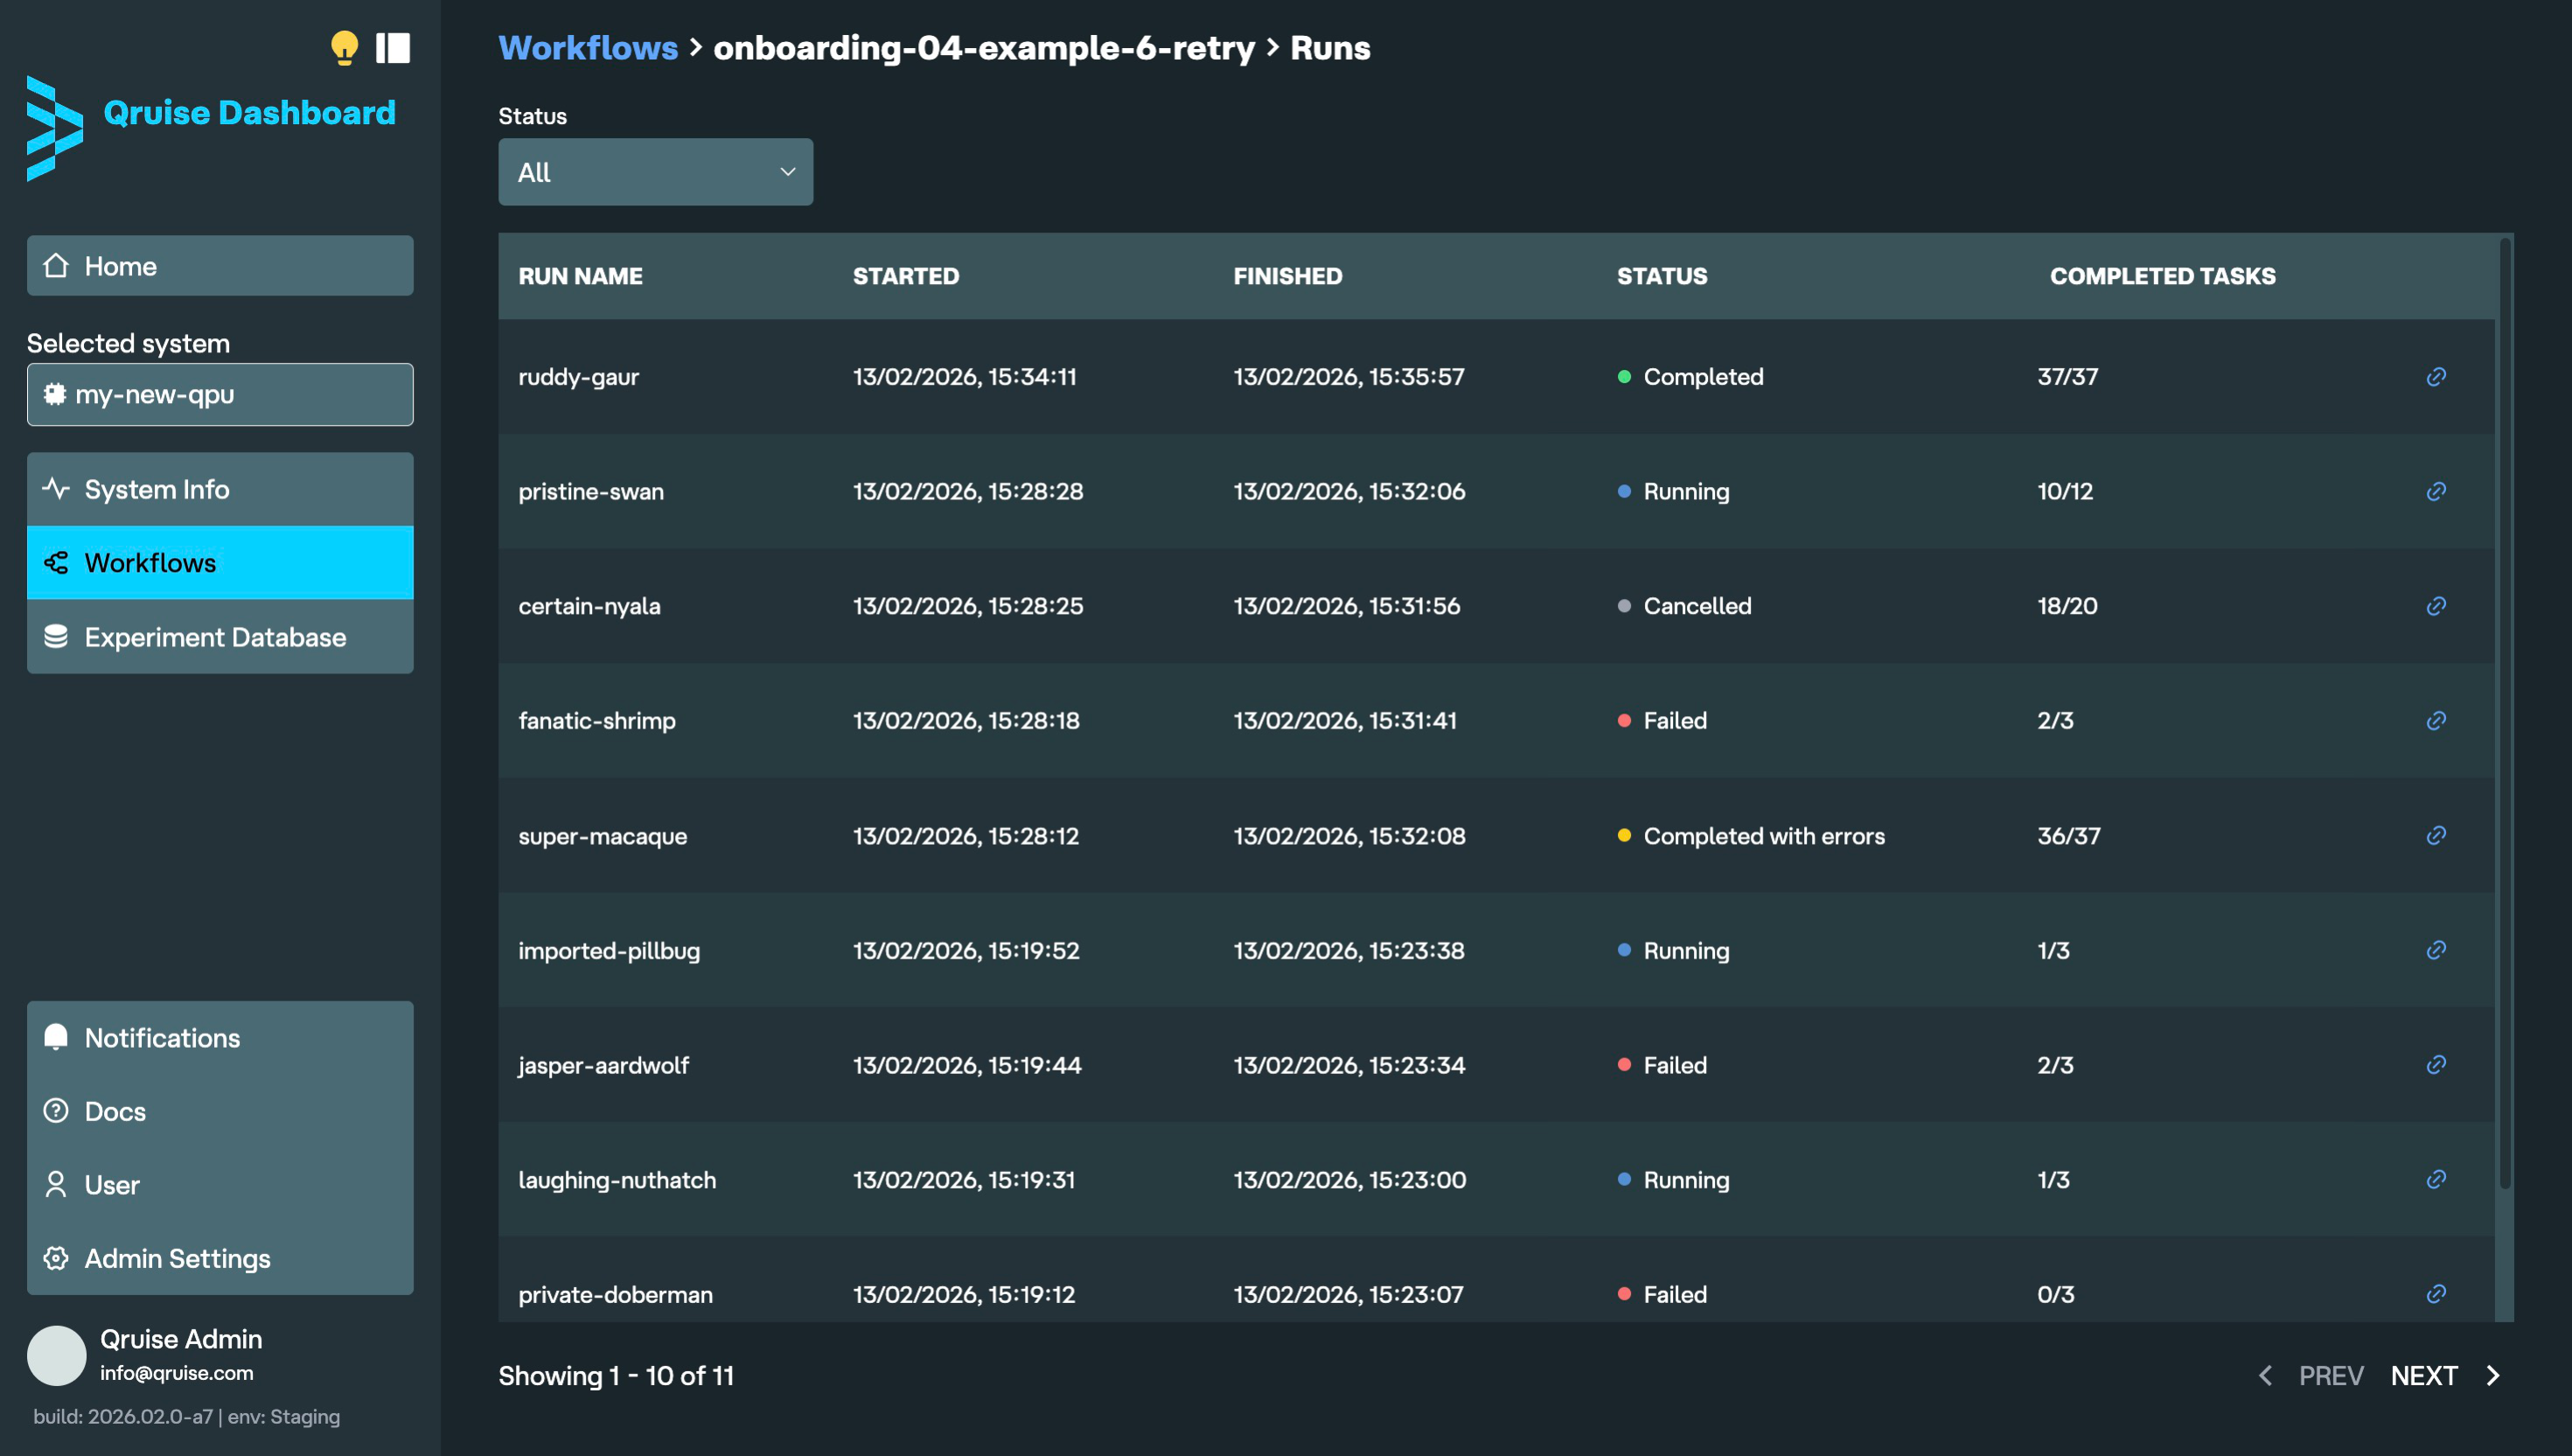
Task: Open link icon for ruddy-gaur run
Action: 2436,377
